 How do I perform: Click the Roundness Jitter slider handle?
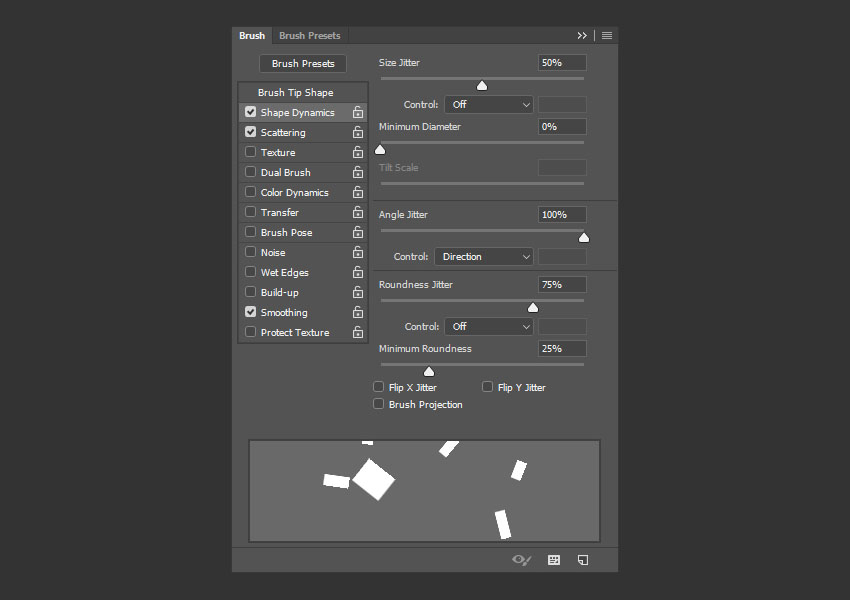point(532,308)
